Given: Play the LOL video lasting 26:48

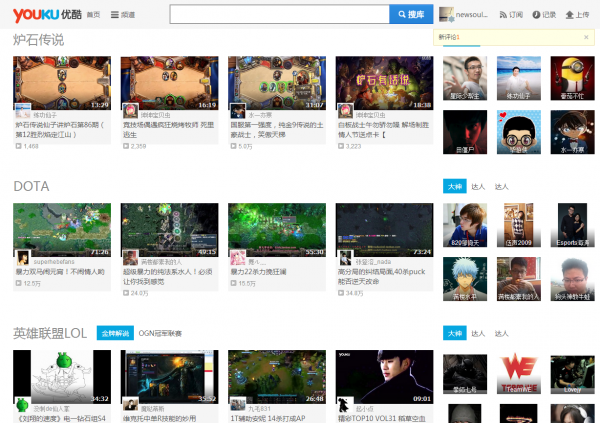Looking at the screenshot, I should [277, 377].
